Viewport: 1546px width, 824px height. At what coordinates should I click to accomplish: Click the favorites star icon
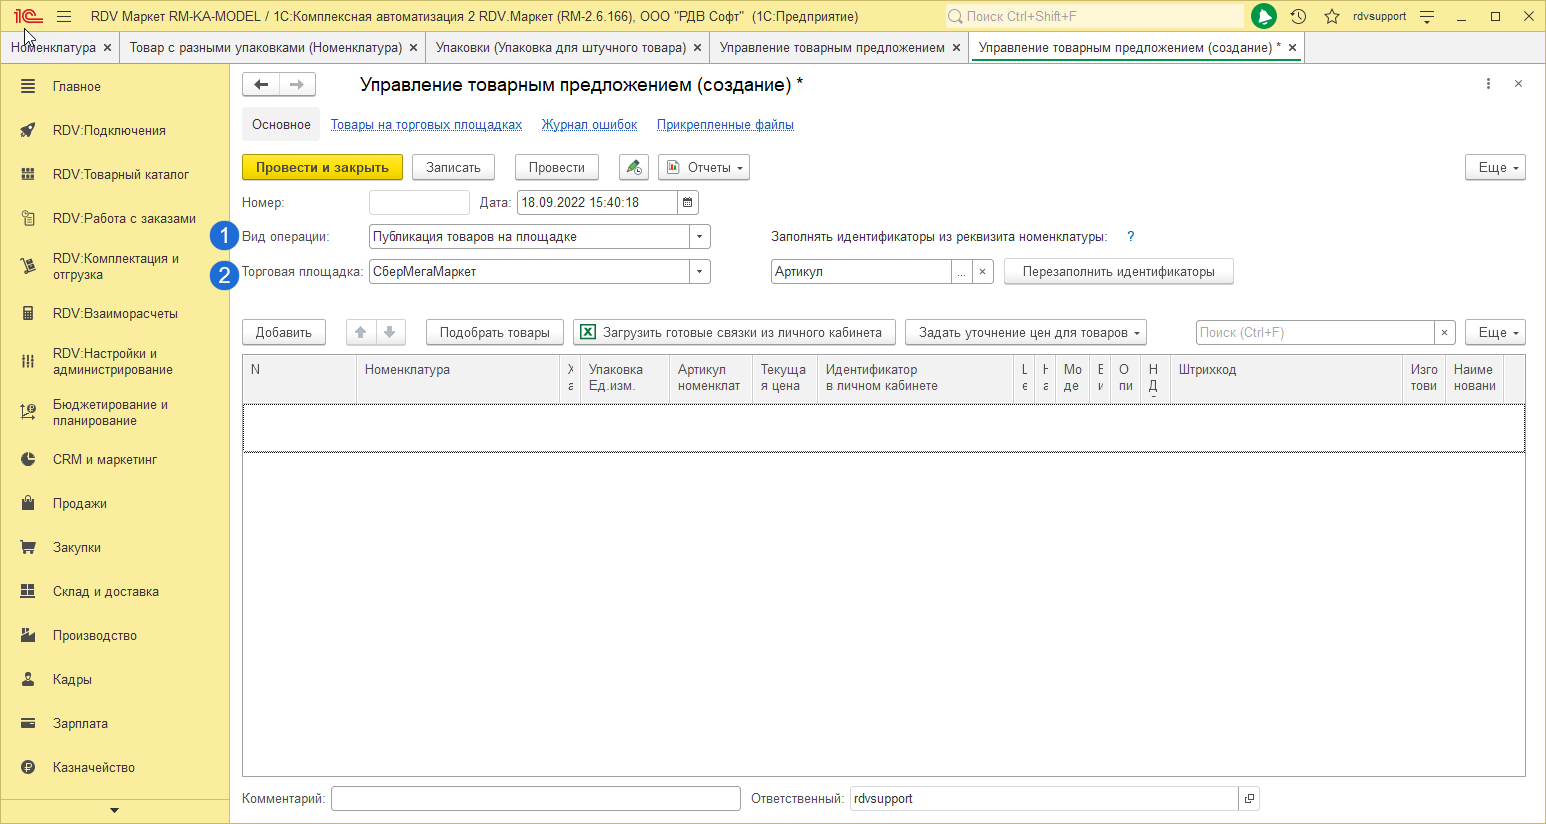click(x=1331, y=16)
